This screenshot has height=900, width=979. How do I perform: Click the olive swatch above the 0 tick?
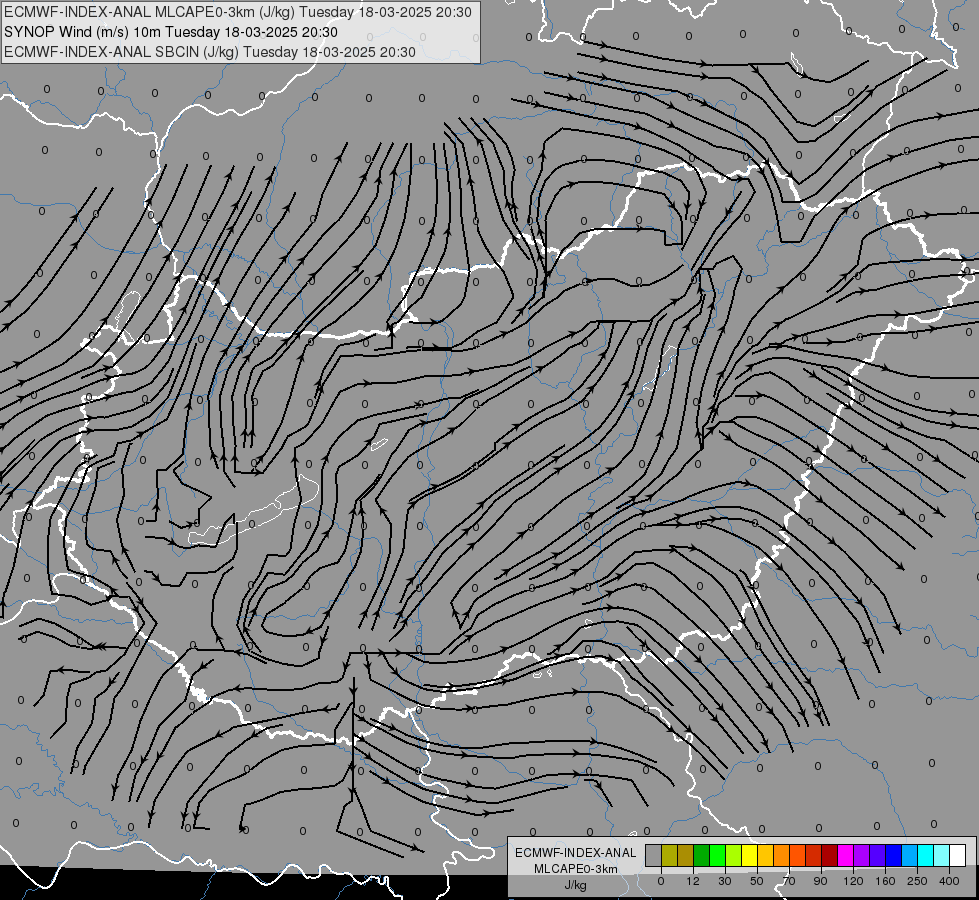[669, 855]
